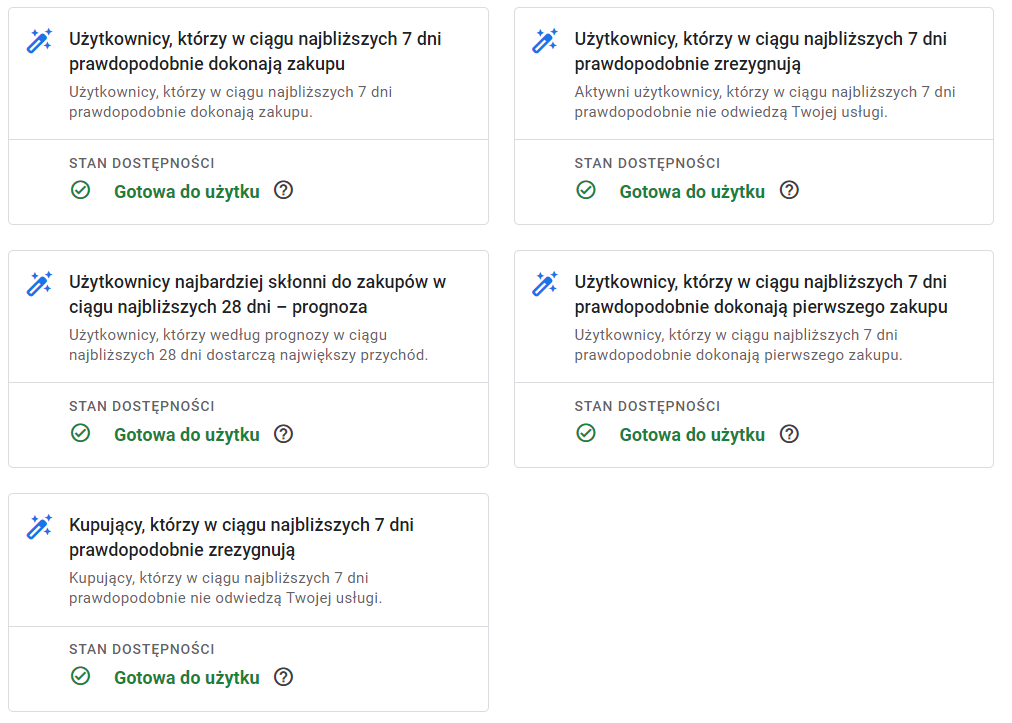Click magic wand icon of Kupujący card
The image size is (1012, 723).
[39, 527]
